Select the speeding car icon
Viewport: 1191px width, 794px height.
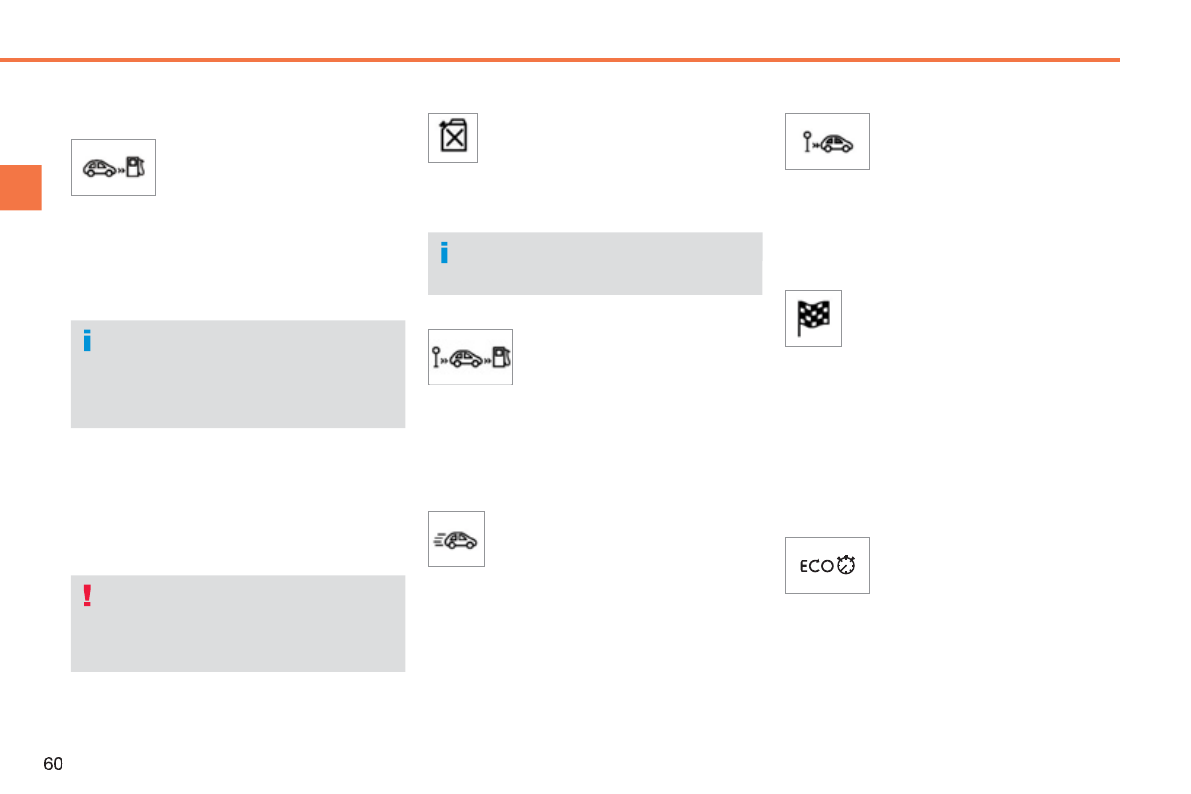coord(456,539)
